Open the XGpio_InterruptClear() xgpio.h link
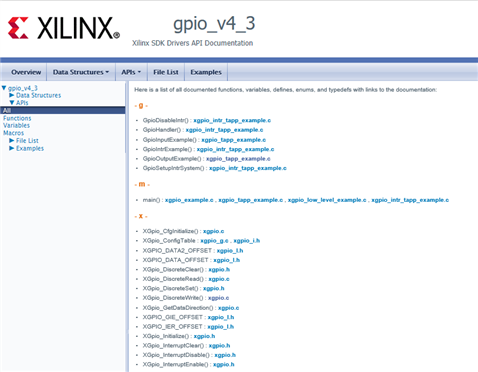 click(x=219, y=346)
